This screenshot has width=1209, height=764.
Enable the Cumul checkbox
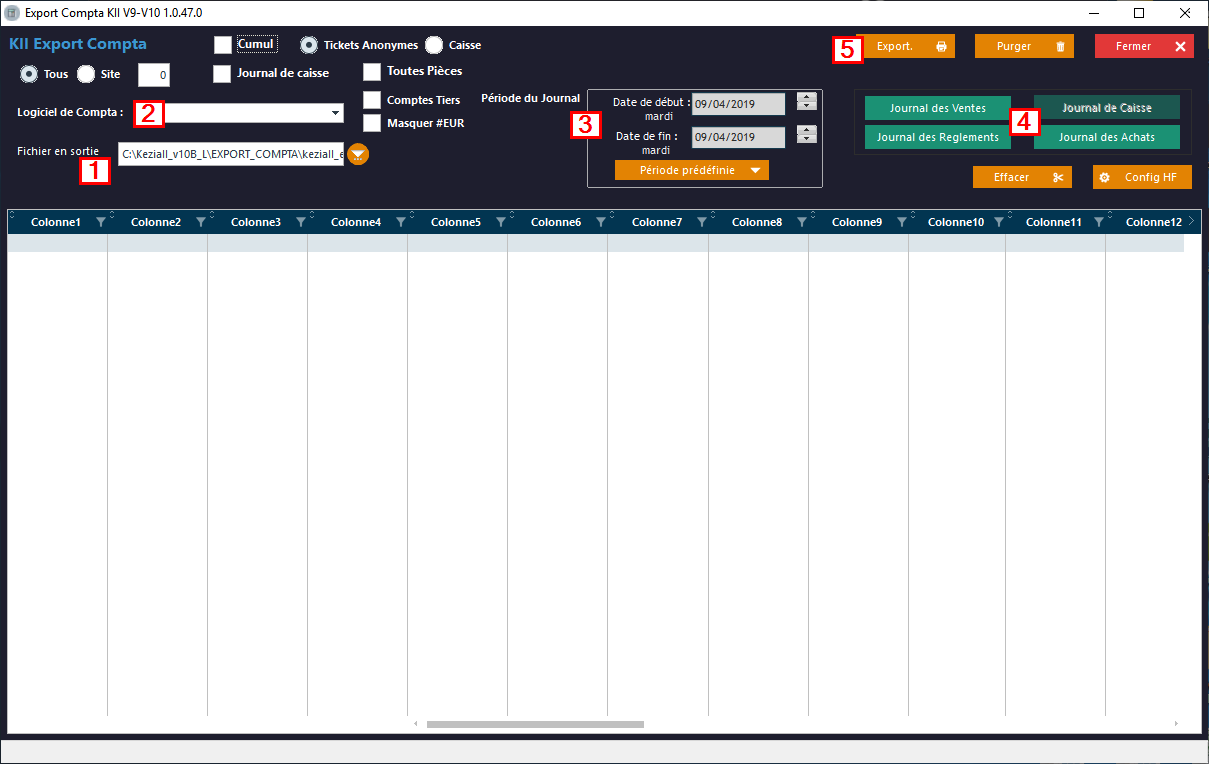coord(223,45)
